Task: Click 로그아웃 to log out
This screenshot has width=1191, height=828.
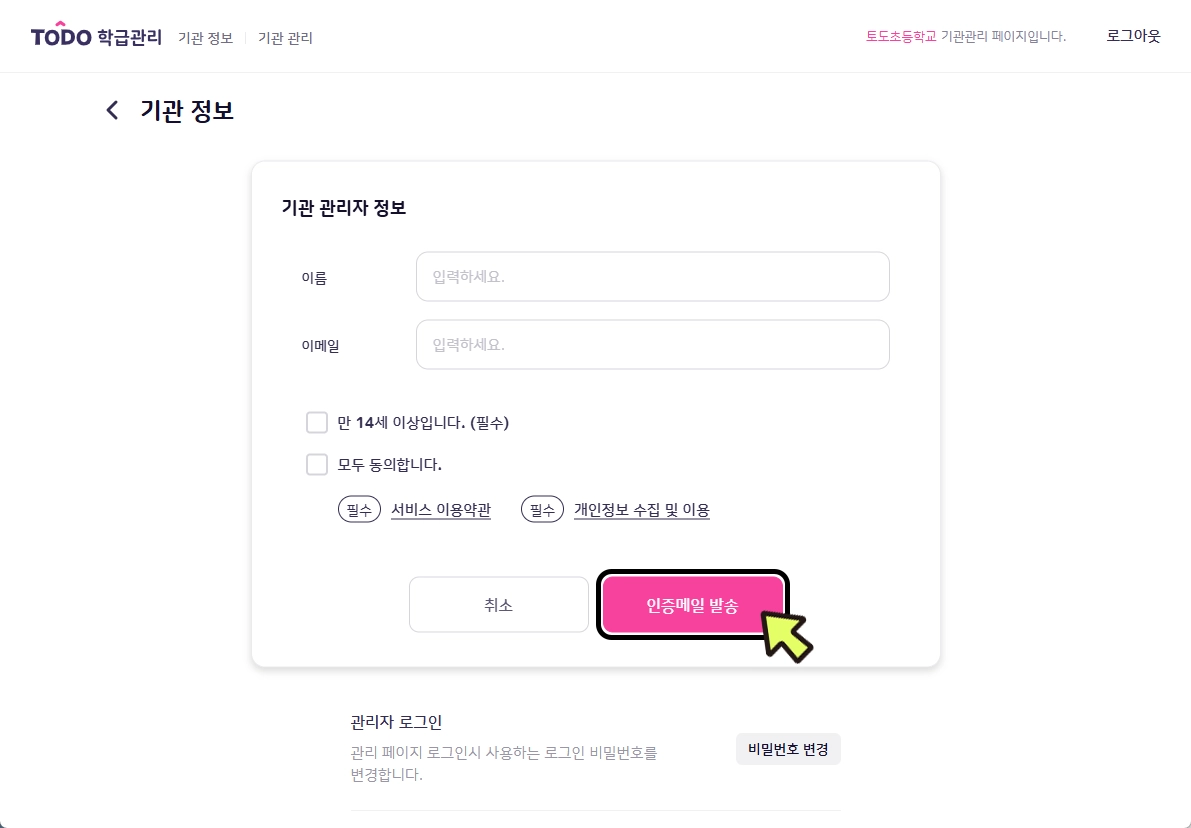Action: (1133, 36)
